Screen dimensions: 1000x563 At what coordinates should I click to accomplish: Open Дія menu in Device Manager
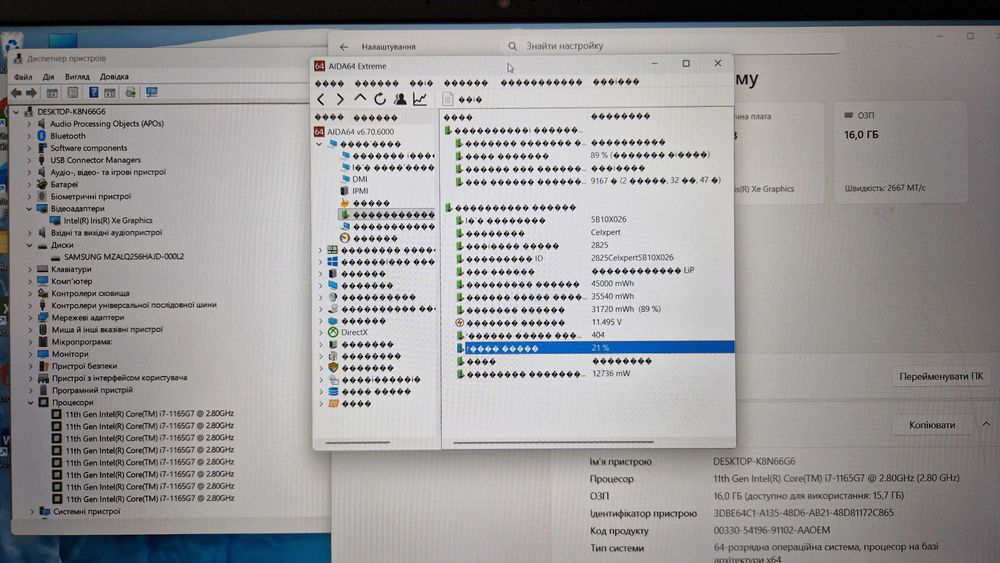[48, 77]
